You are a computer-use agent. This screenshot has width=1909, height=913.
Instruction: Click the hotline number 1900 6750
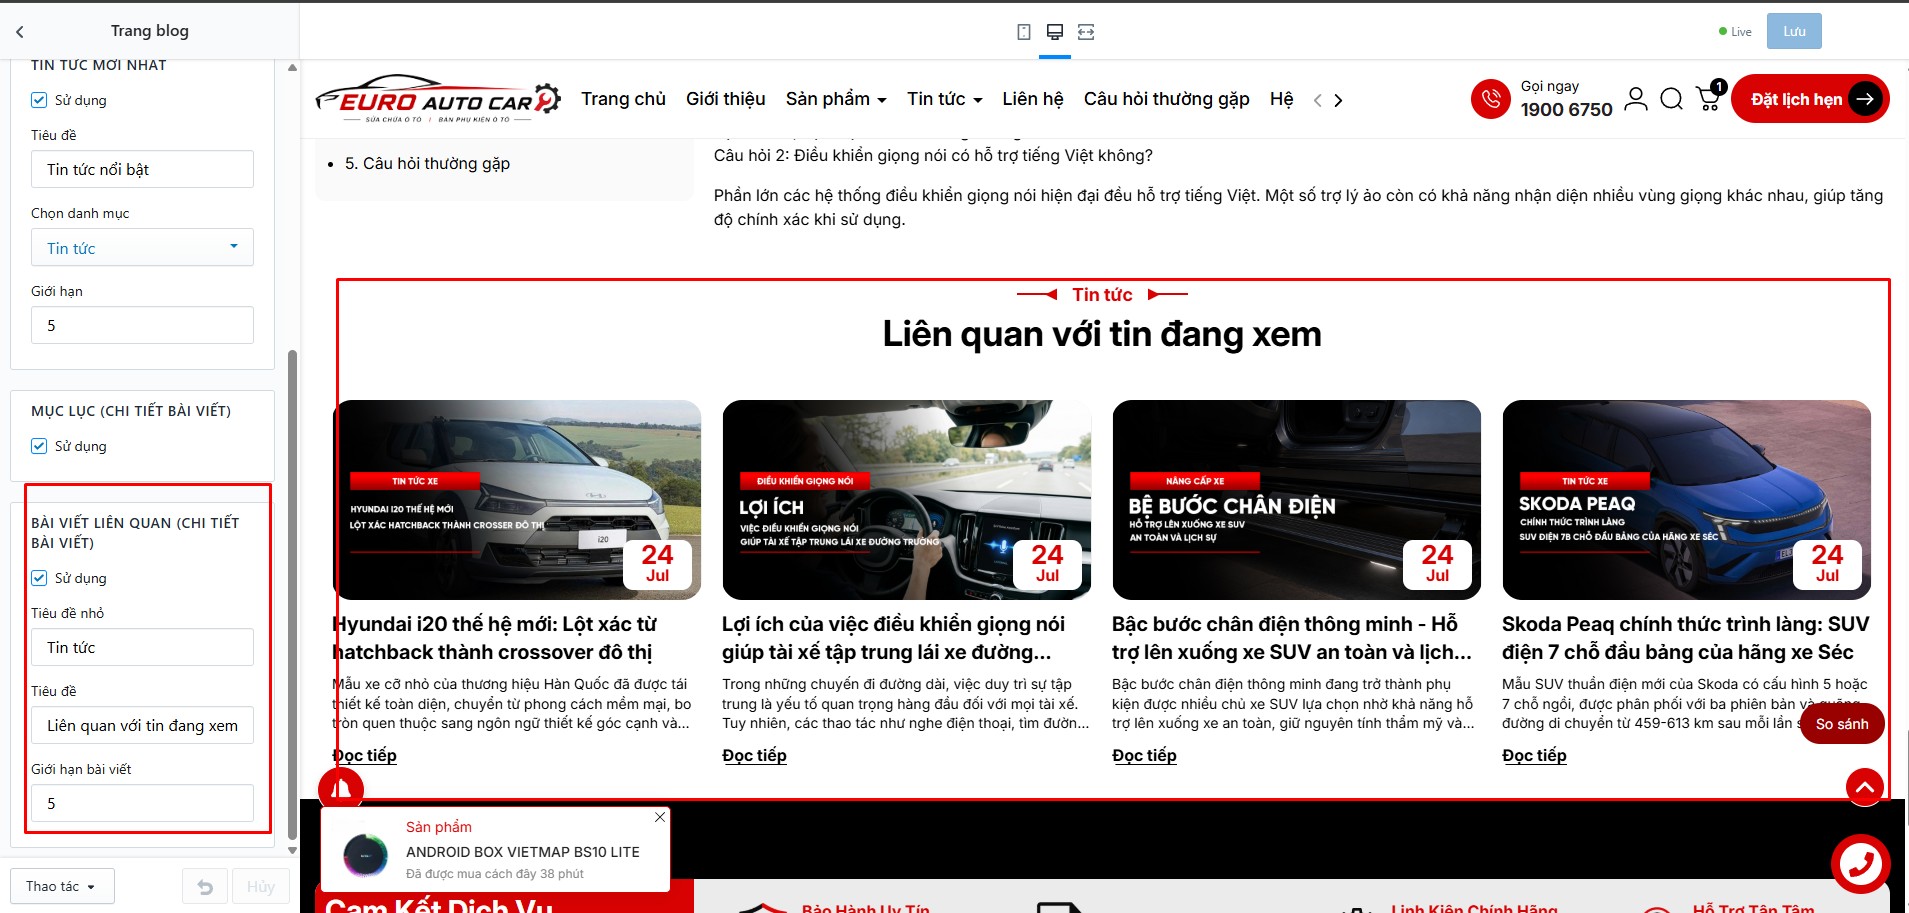pyautogui.click(x=1567, y=109)
